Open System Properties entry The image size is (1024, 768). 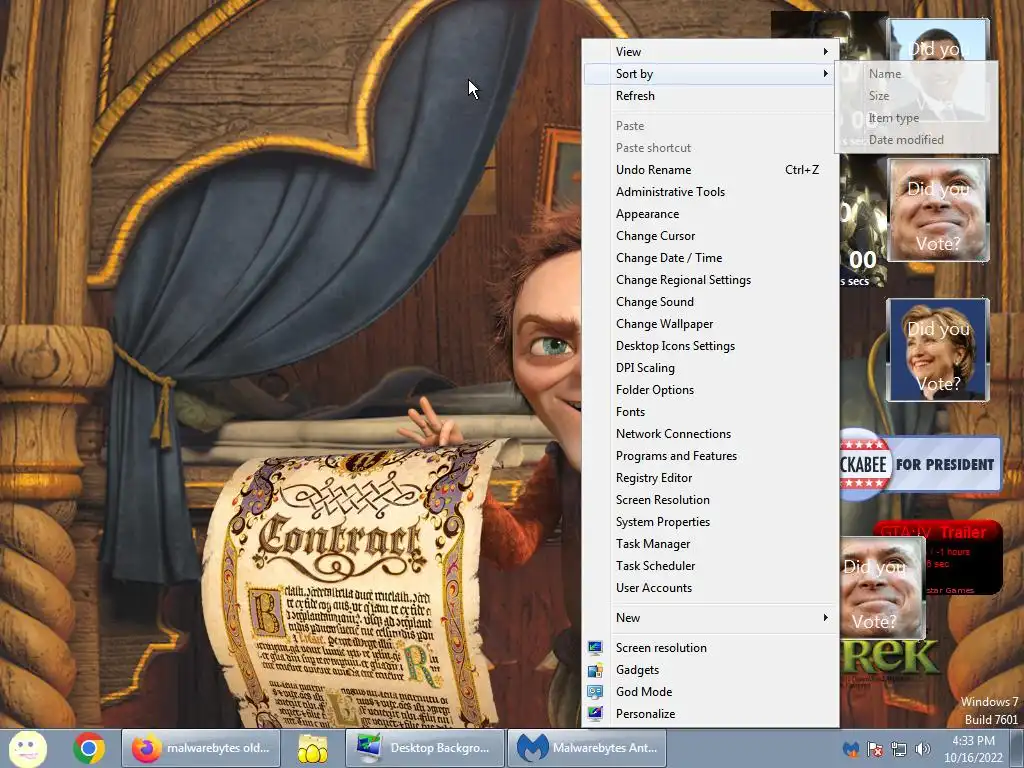tap(710, 522)
